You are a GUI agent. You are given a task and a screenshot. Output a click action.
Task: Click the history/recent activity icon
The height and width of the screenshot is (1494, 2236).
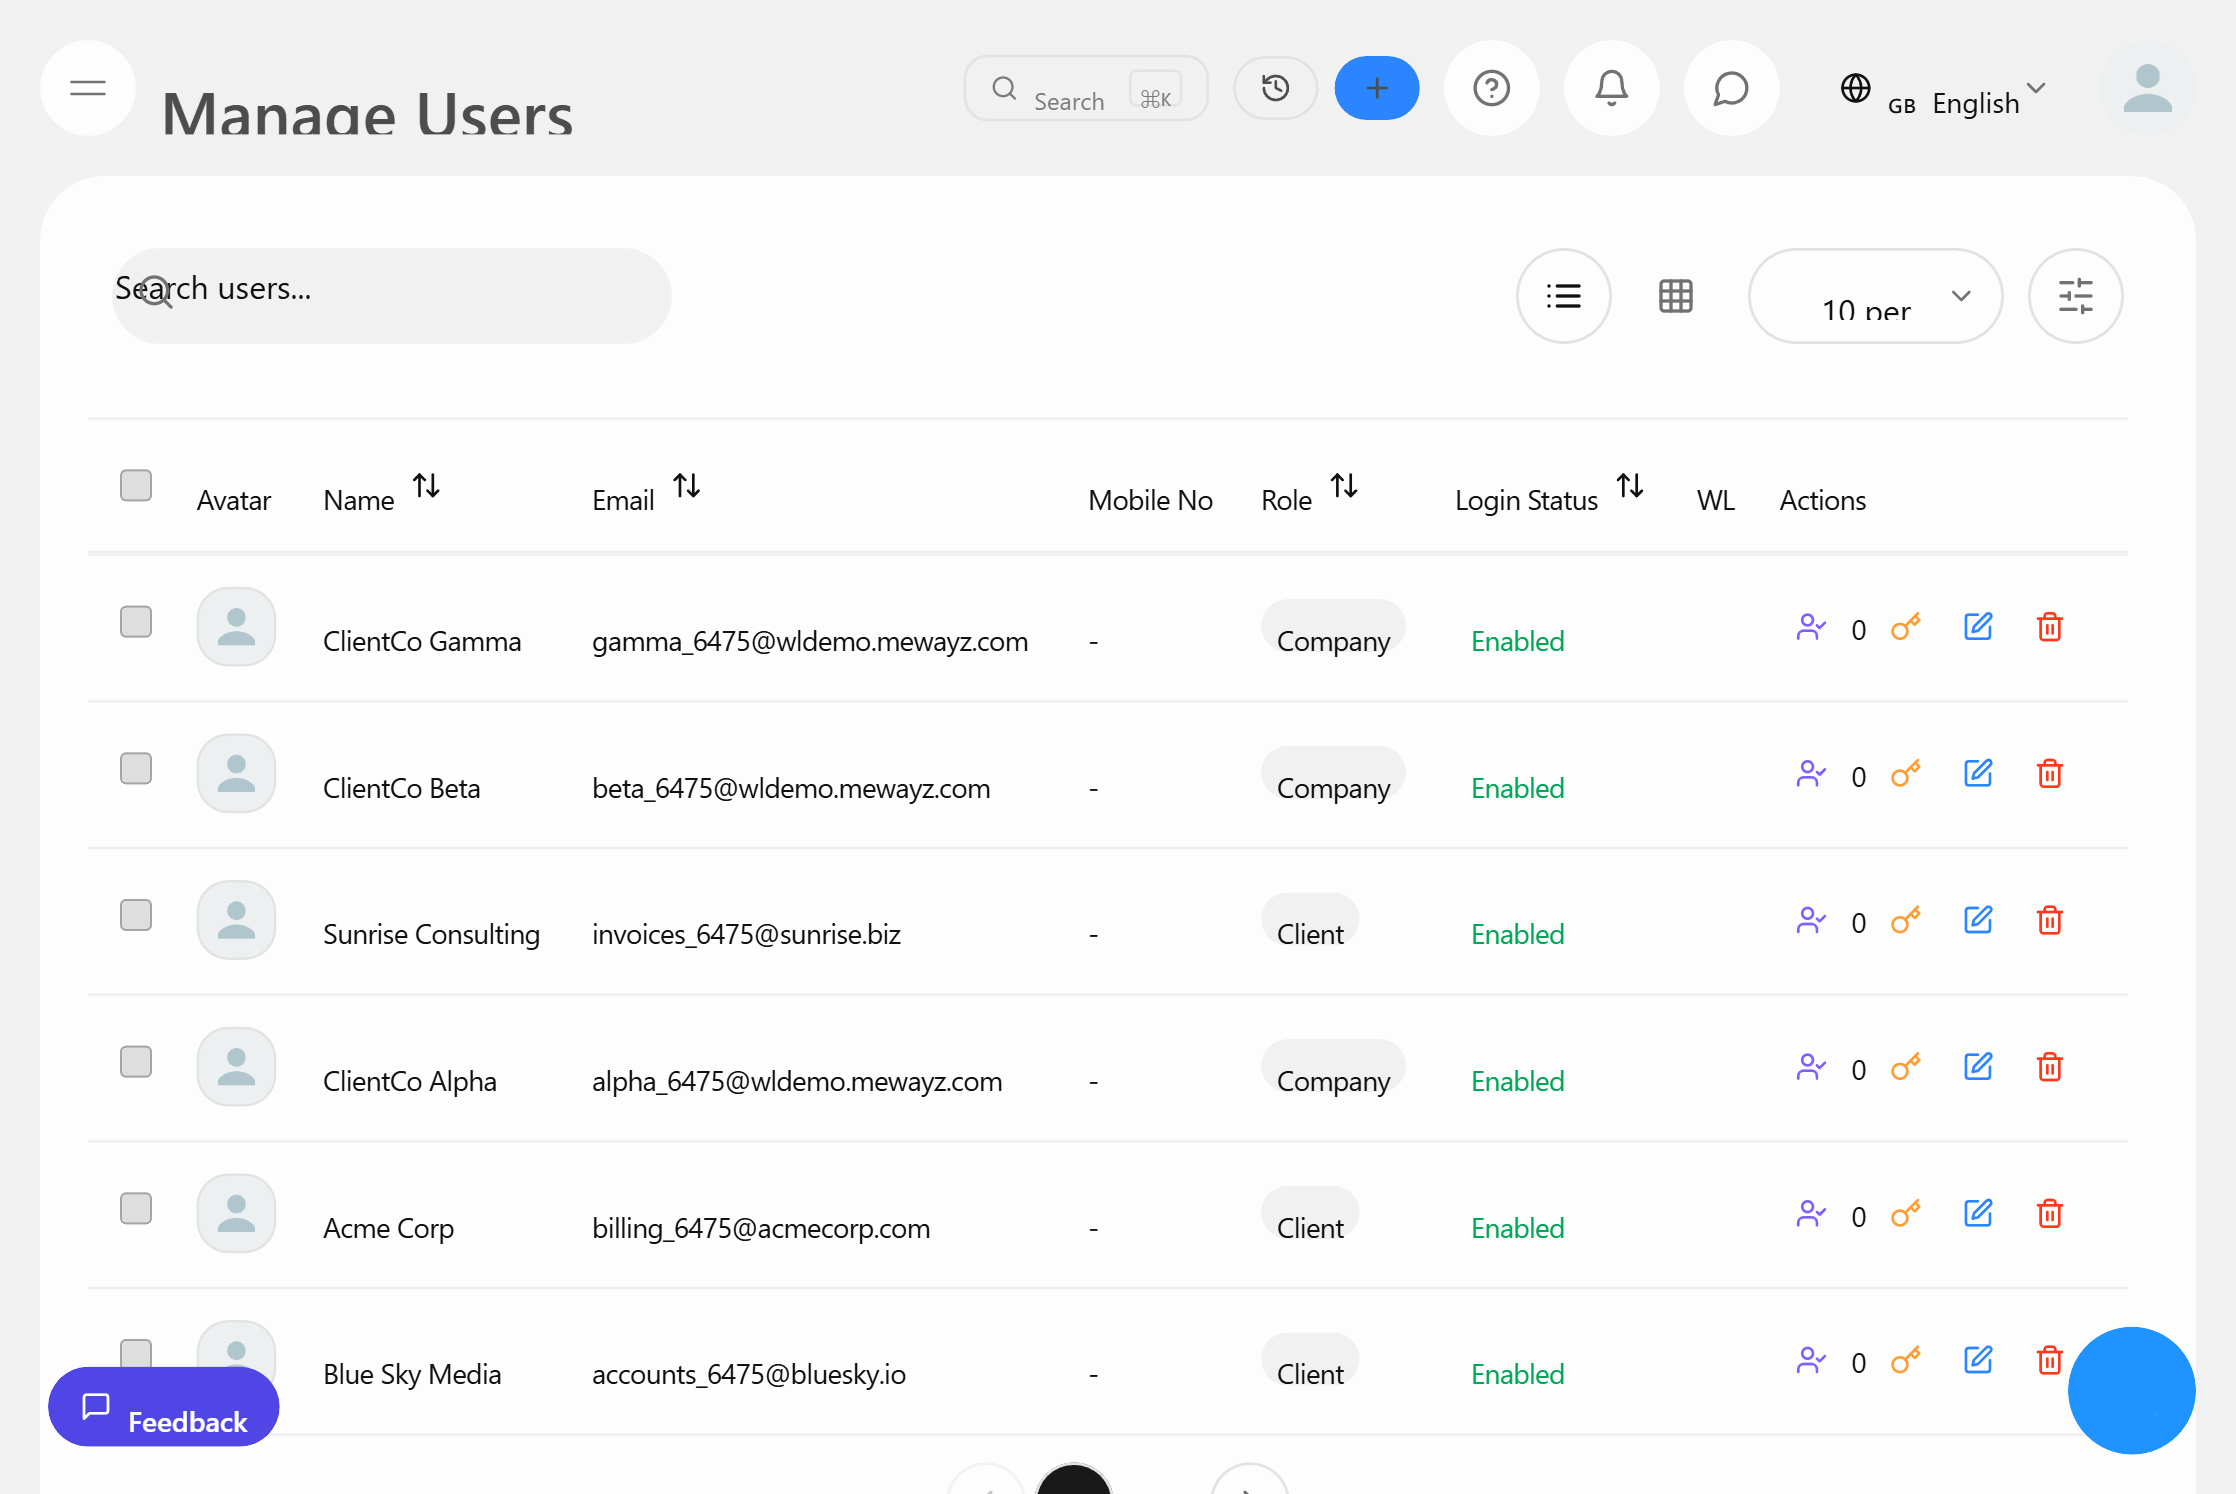(1274, 88)
